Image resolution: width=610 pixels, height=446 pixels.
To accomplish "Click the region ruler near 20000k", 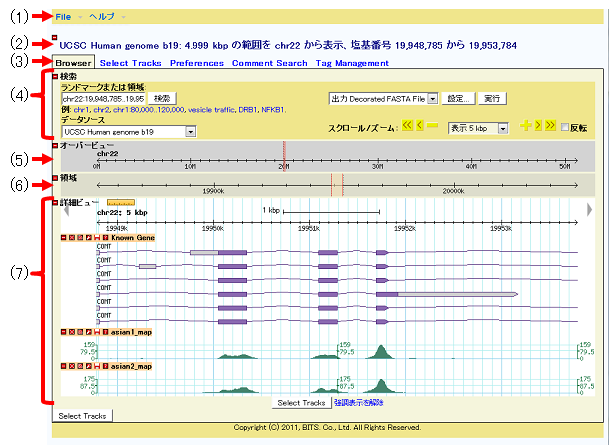I will (453, 186).
